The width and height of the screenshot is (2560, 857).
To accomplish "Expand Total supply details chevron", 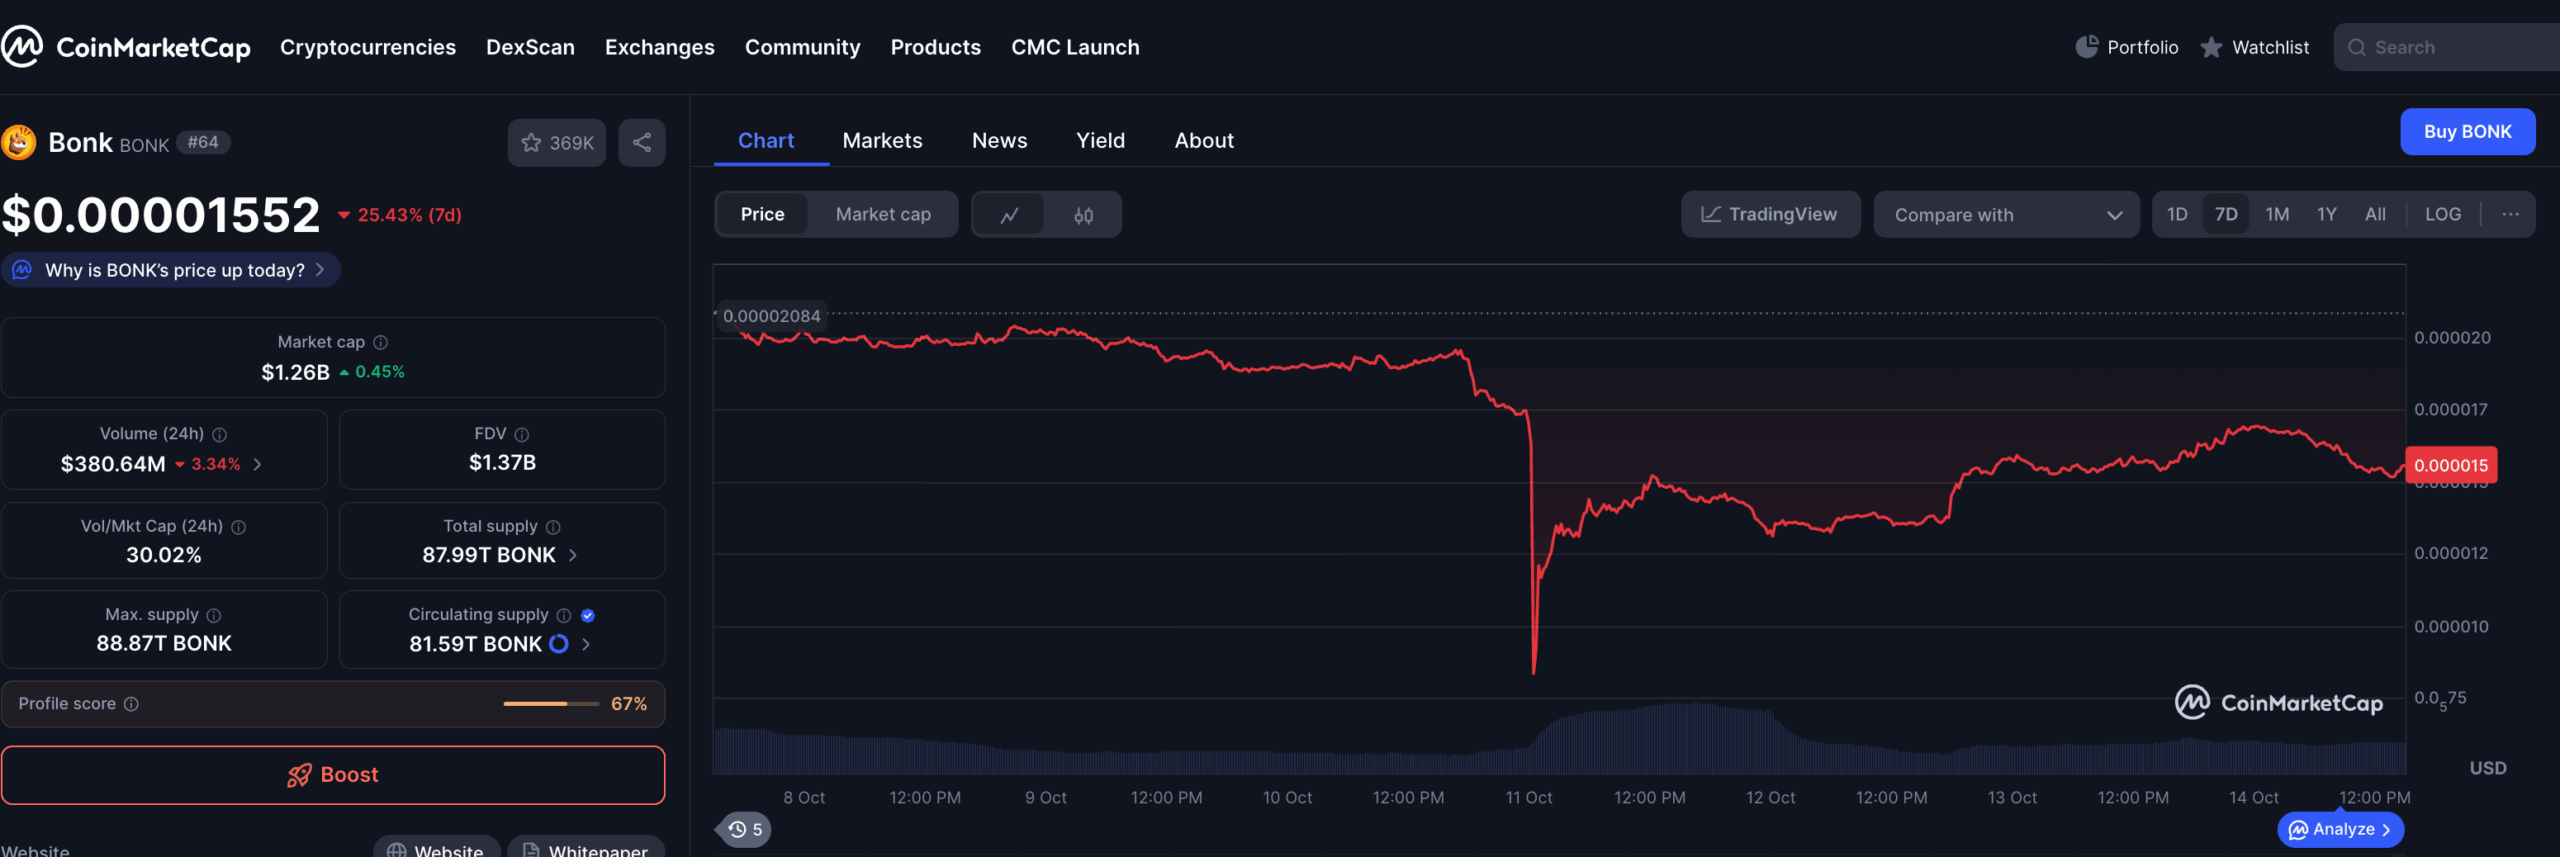I will click(x=573, y=555).
